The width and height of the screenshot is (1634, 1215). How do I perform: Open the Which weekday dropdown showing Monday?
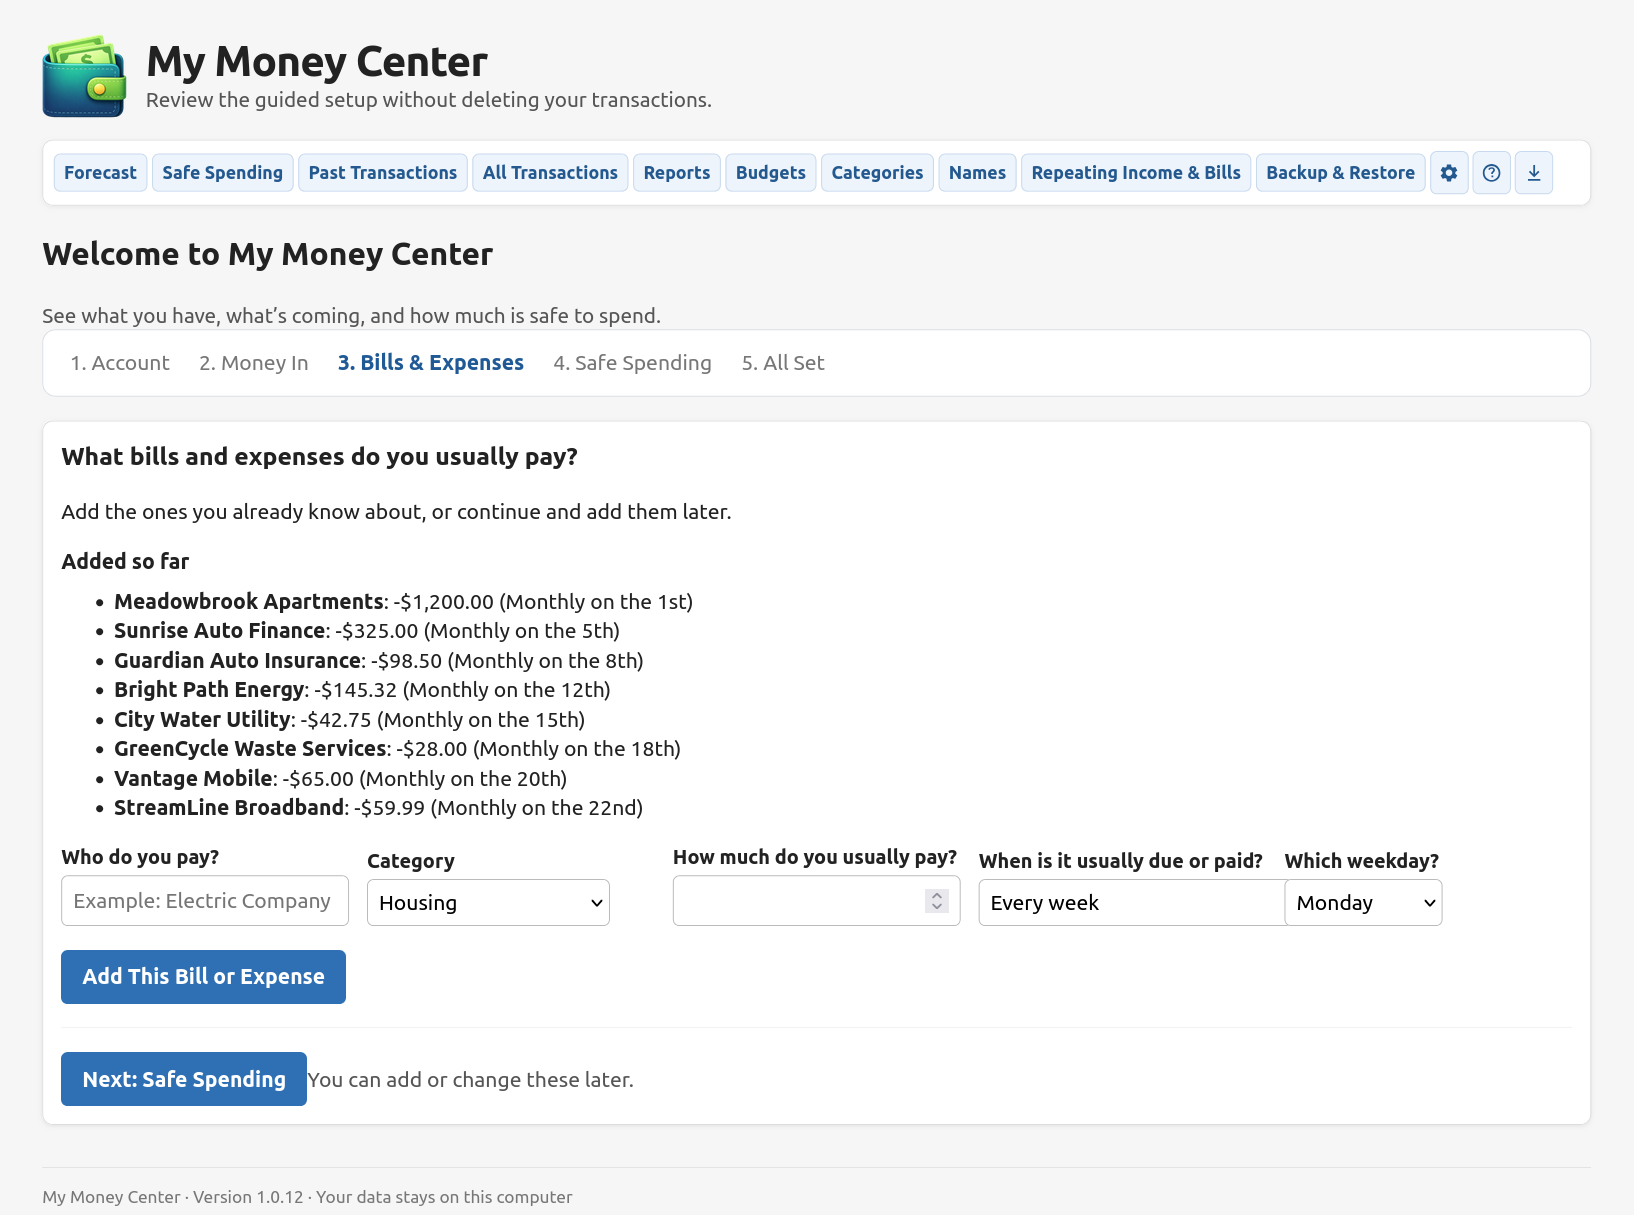(1363, 903)
